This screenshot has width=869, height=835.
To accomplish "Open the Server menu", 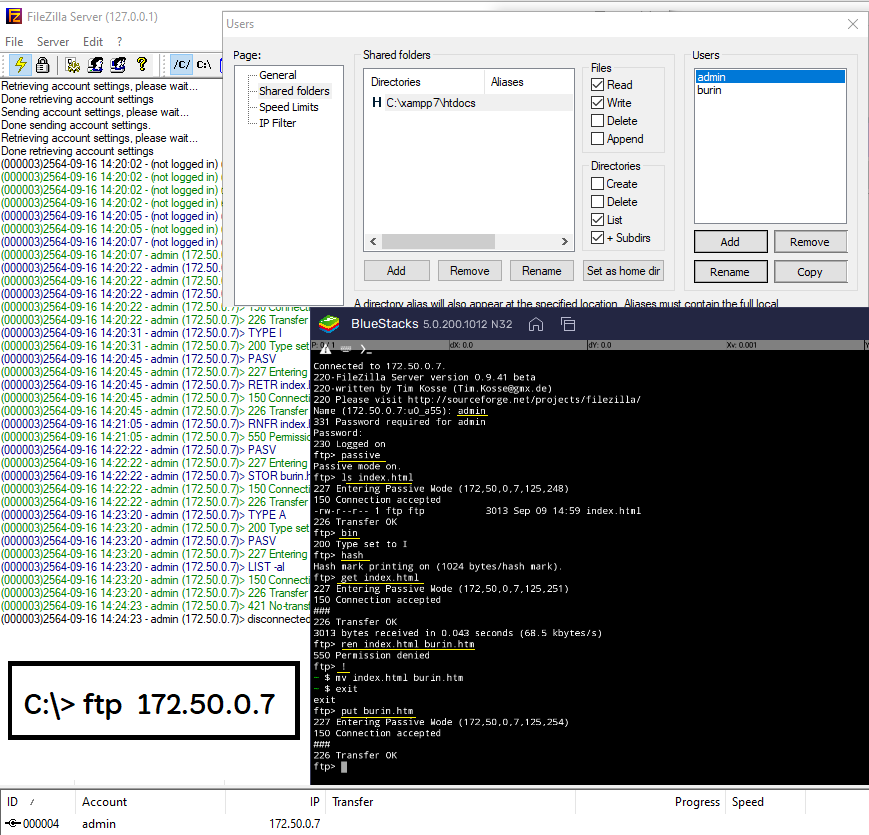I will click(x=53, y=42).
